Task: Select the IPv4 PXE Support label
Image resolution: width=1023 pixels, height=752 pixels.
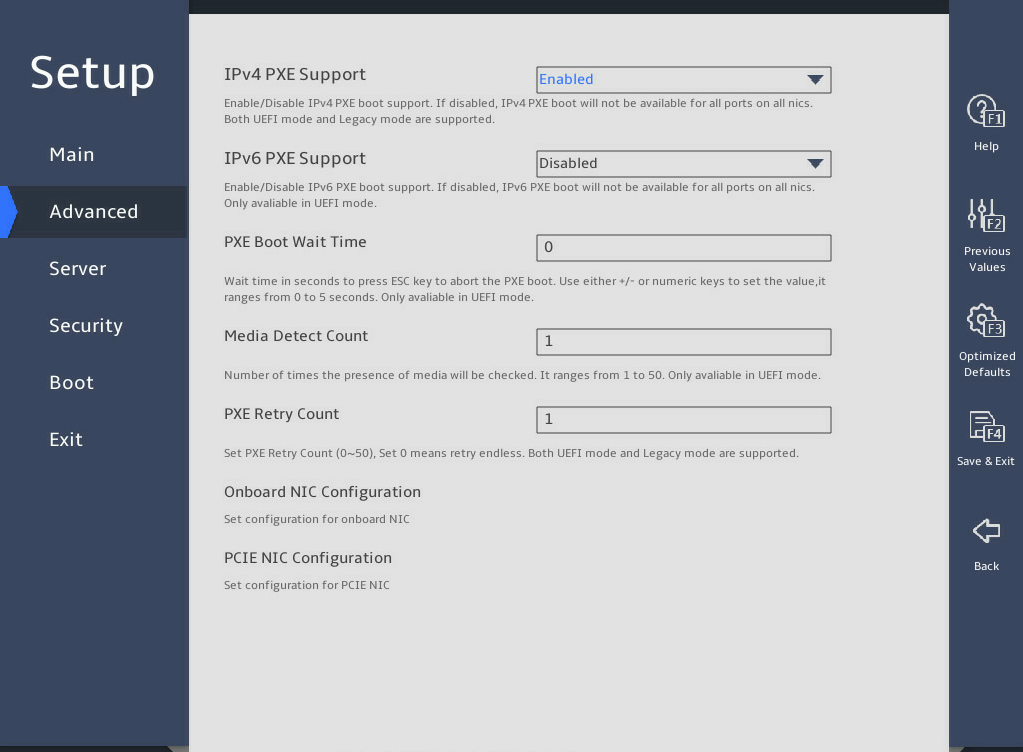Action: click(295, 74)
